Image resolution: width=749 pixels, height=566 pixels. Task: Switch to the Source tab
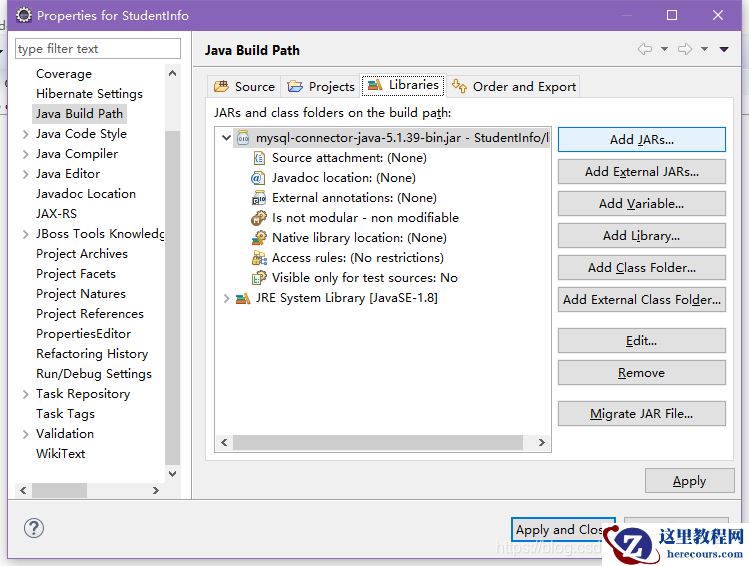click(x=245, y=86)
